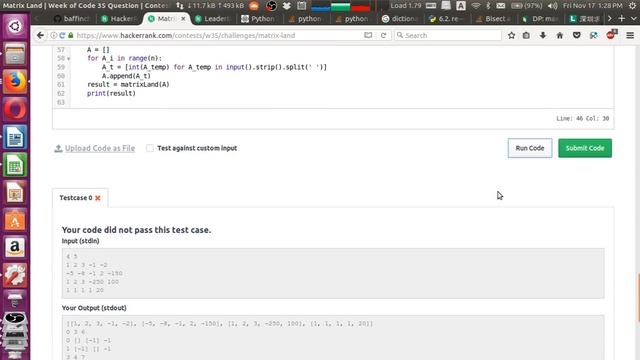The width and height of the screenshot is (640, 360).
Task: List all tabs dropdown arrow
Action: coord(633,19)
